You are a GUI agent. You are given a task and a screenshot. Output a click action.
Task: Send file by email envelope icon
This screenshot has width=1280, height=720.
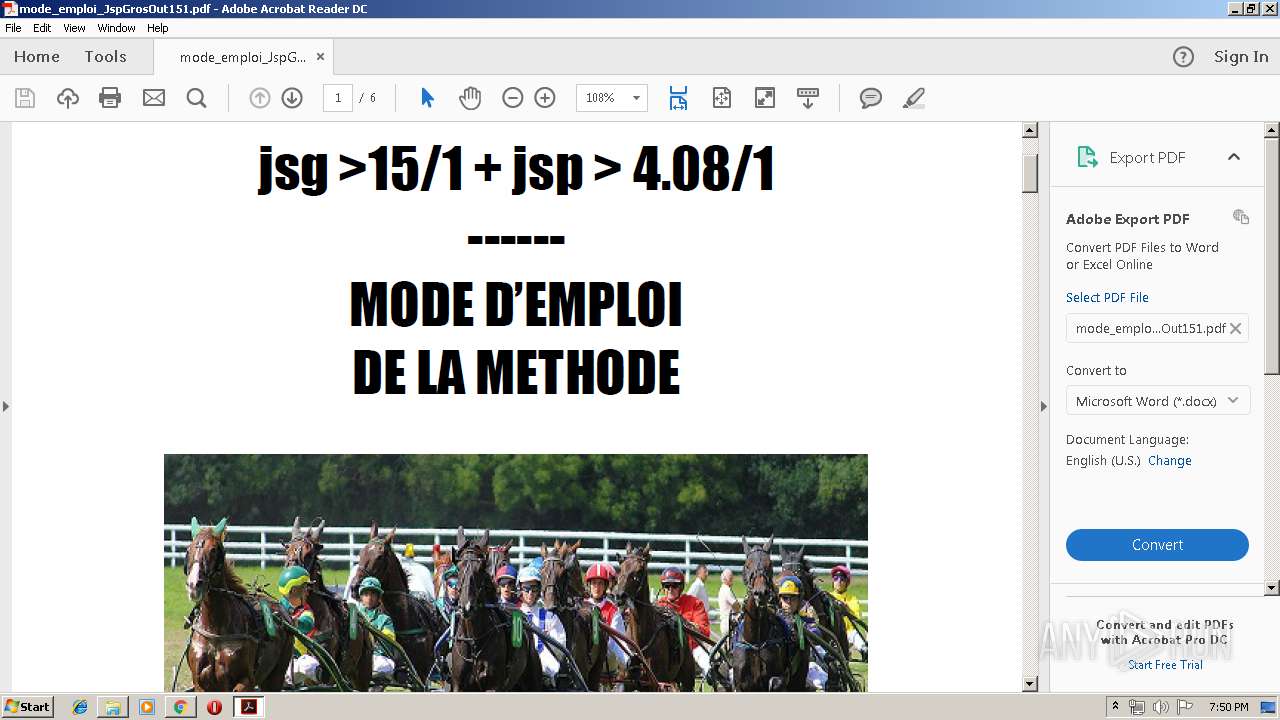(153, 98)
